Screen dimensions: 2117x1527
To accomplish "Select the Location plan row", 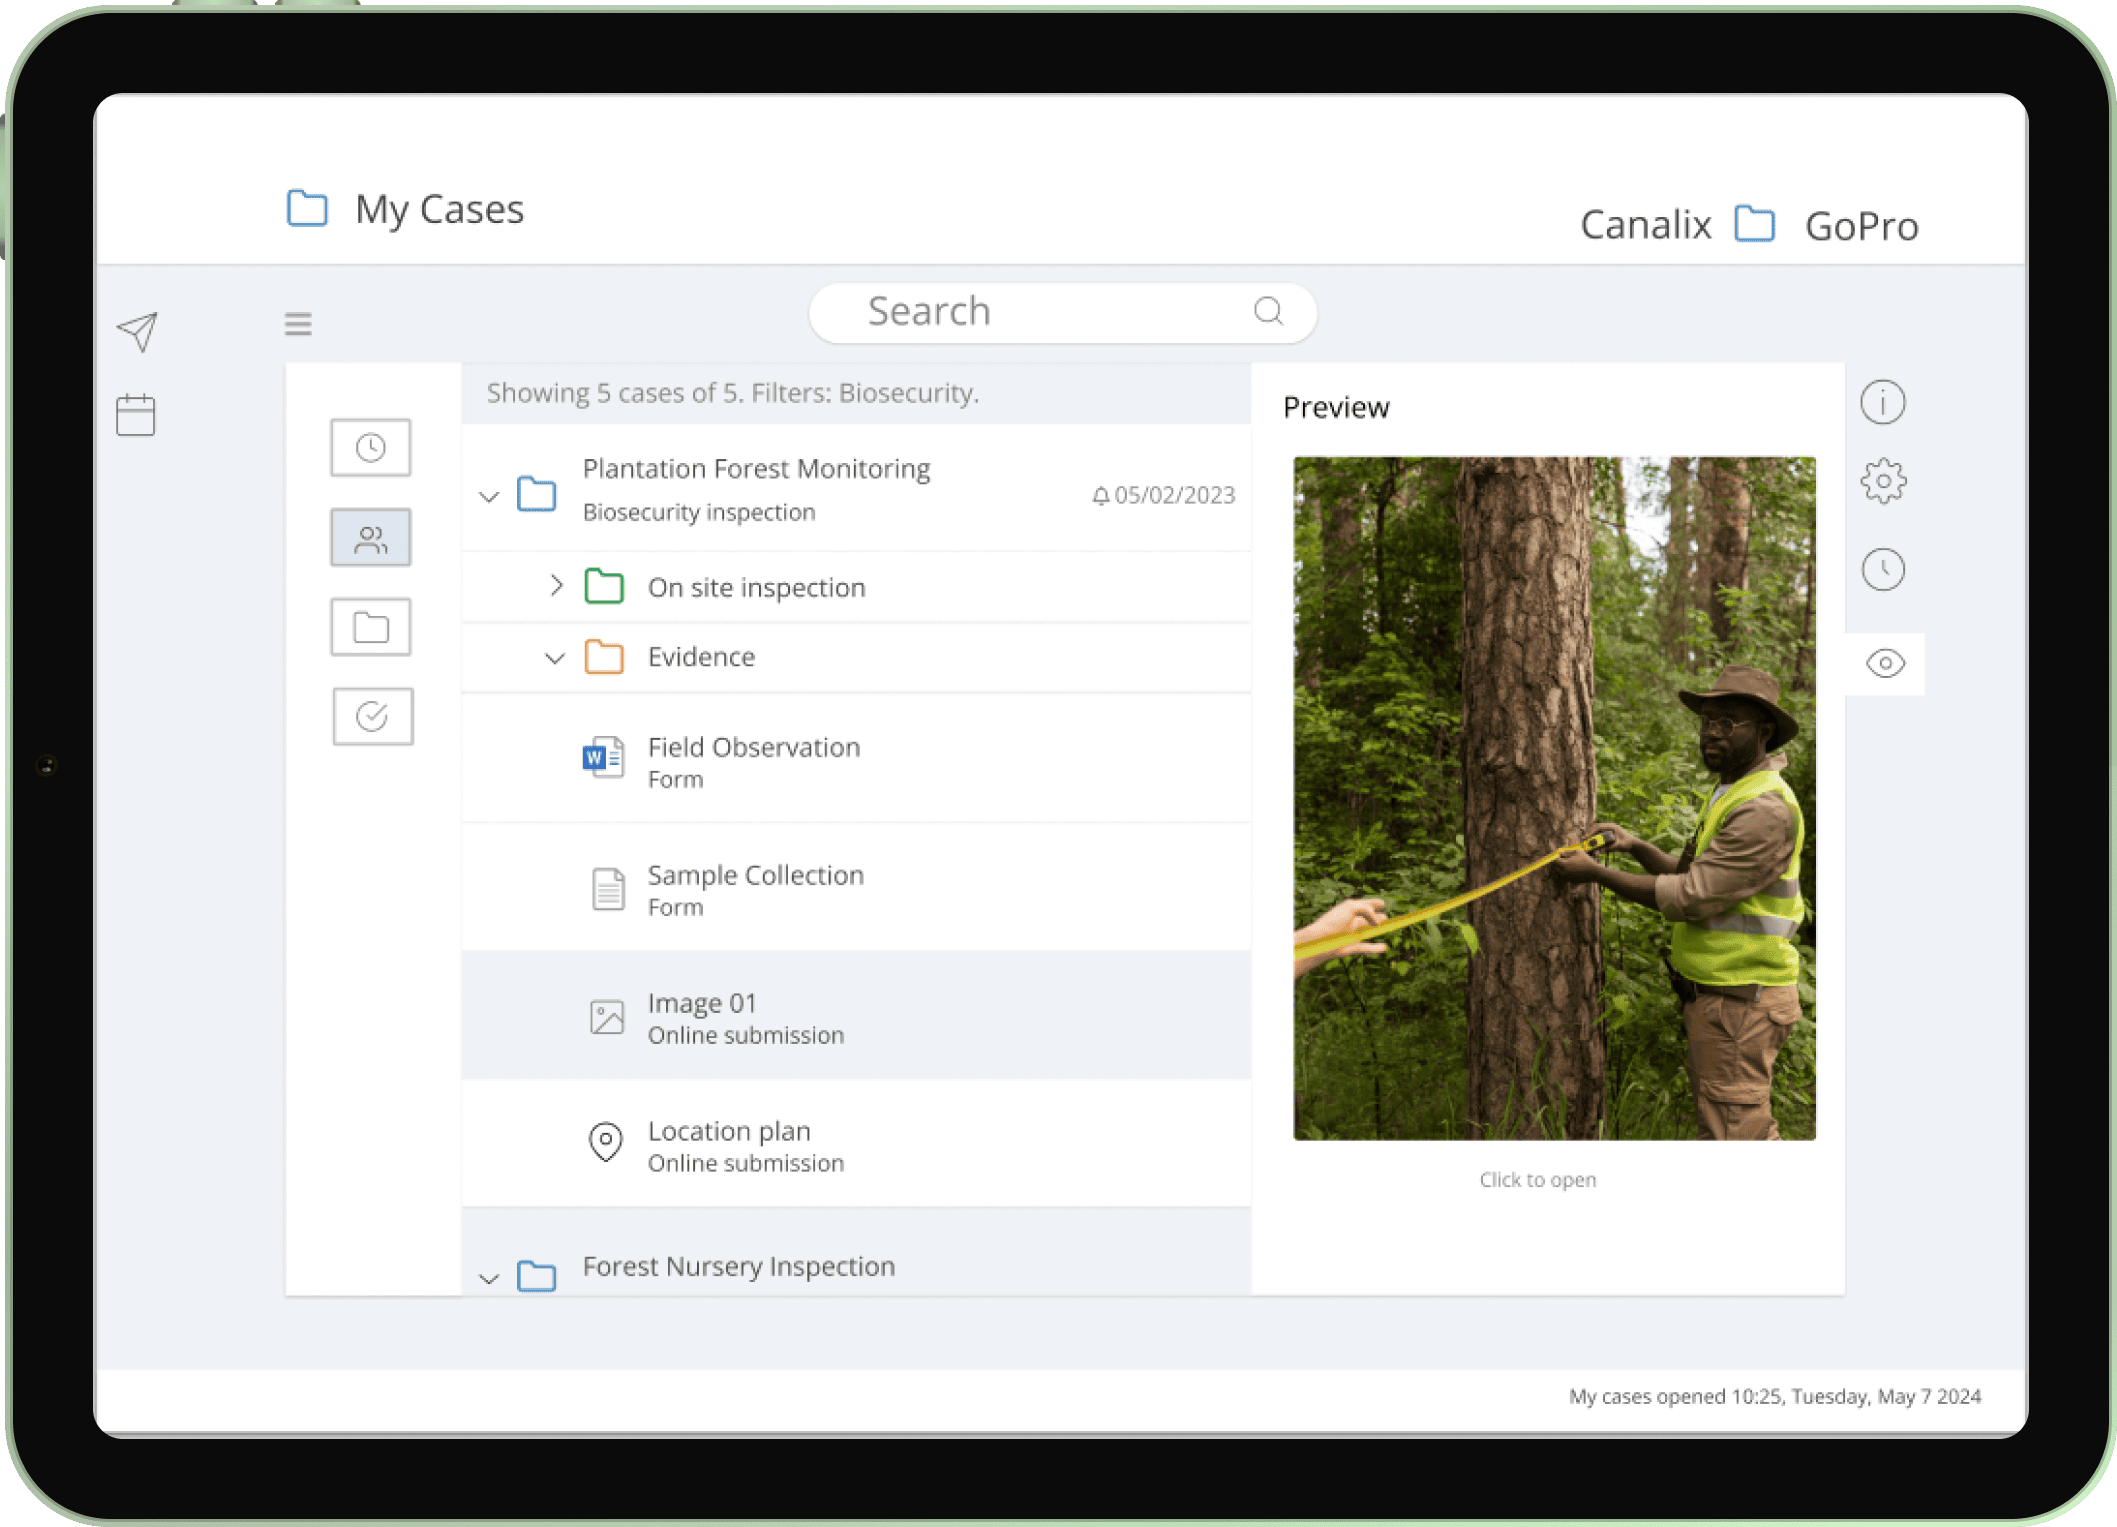I will (x=856, y=1144).
